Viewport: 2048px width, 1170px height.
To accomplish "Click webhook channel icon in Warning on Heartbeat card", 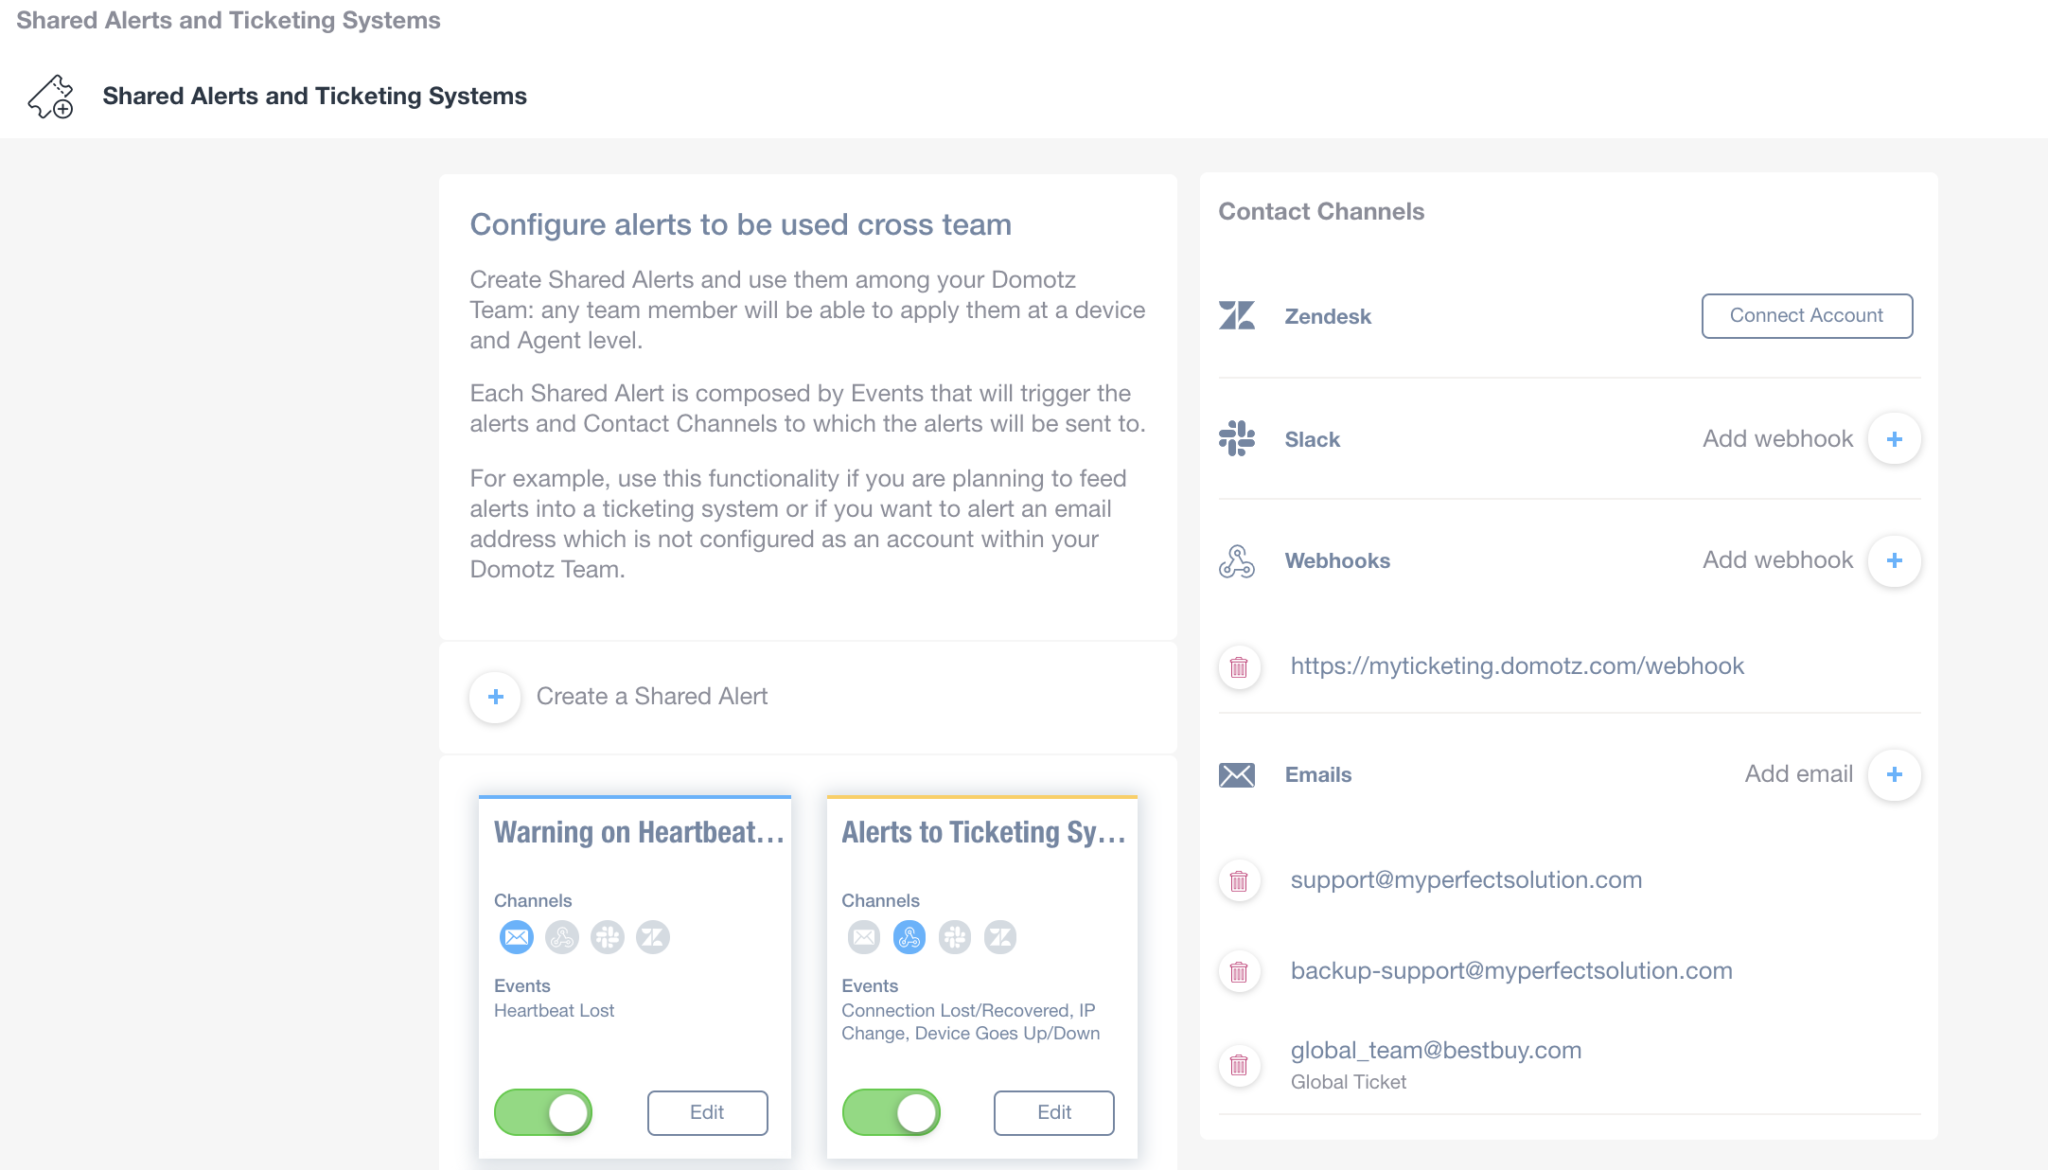I will (x=562, y=937).
